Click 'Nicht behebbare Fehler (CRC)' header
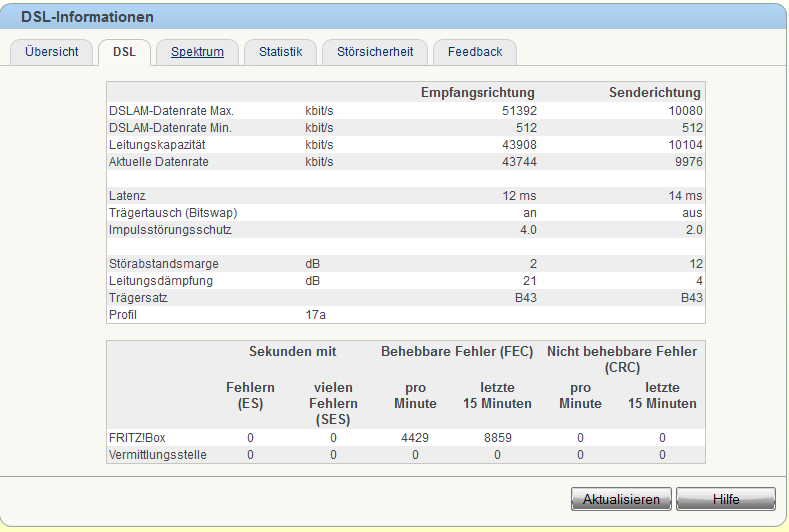The image size is (789, 532). tap(622, 359)
